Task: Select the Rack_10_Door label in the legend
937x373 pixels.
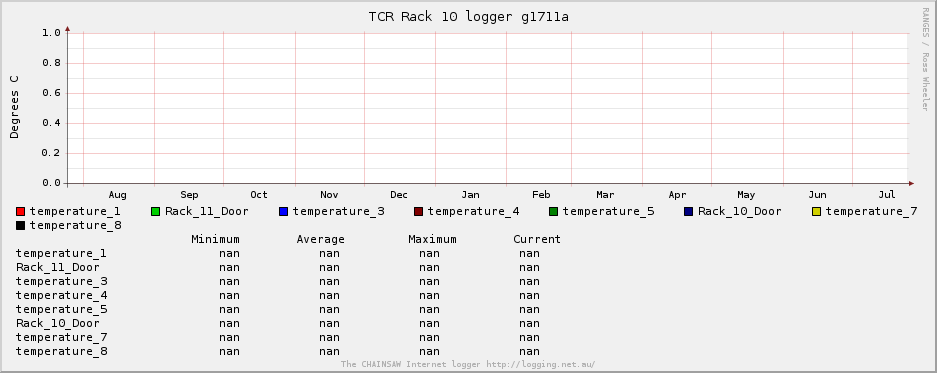Action: (x=740, y=211)
